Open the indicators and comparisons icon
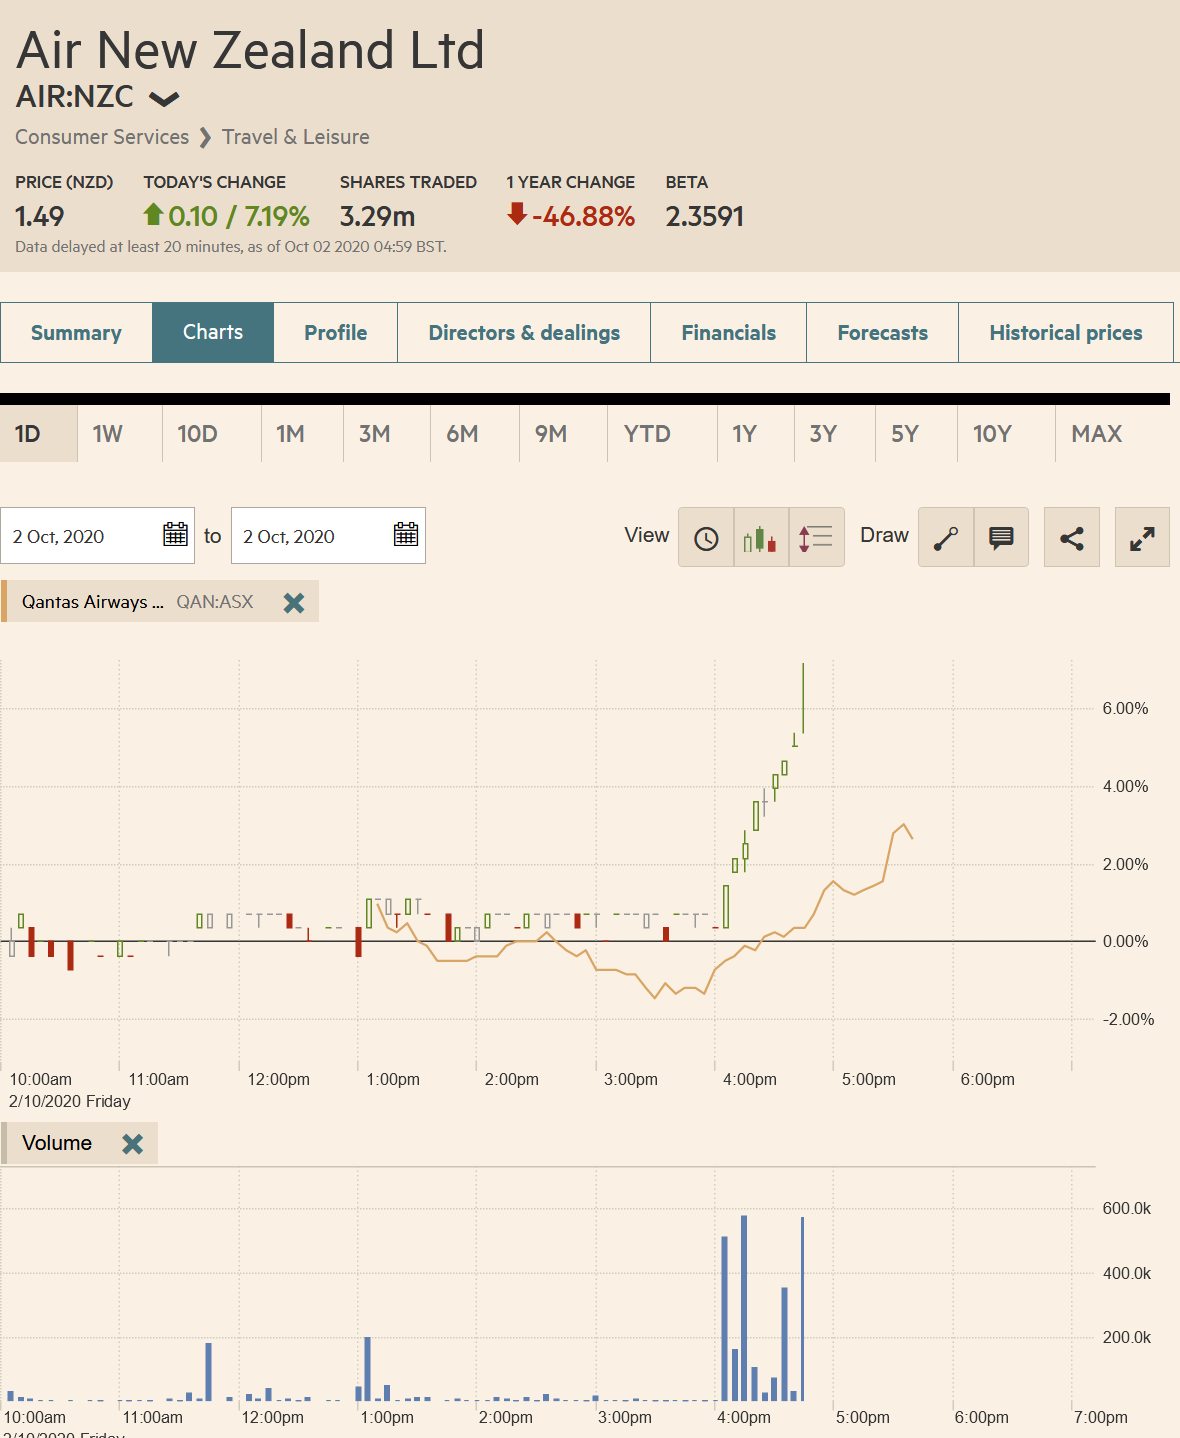 point(816,538)
